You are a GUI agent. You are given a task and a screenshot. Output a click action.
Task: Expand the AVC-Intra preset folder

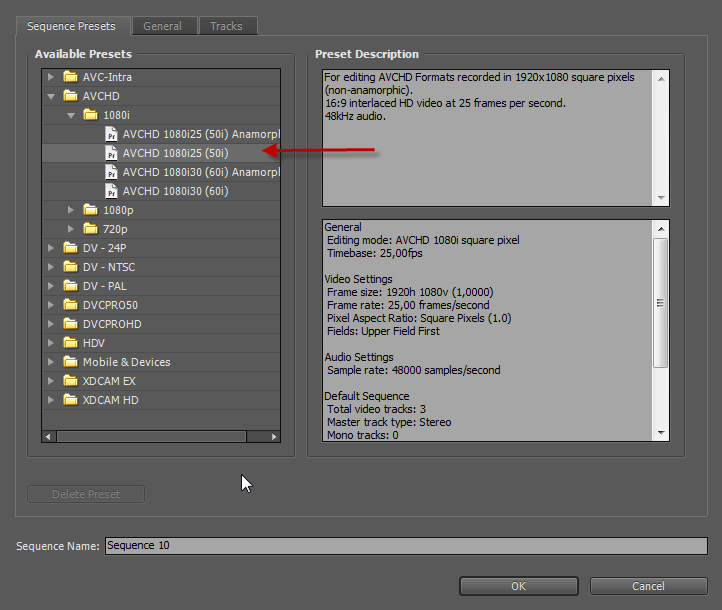51,77
